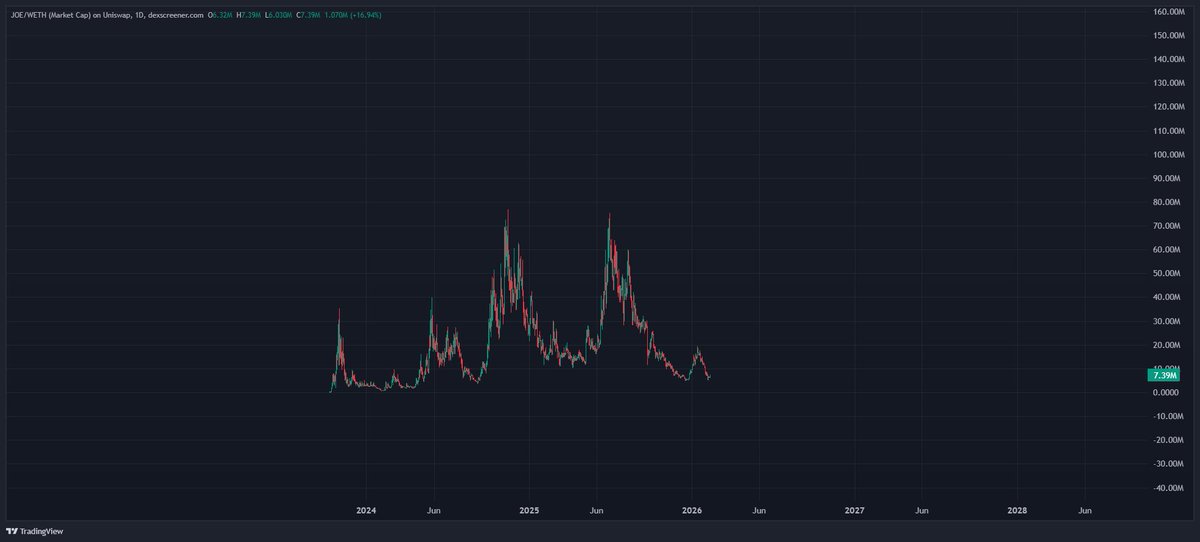This screenshot has width=1200, height=542.
Task: Click the high value H7.39M in header
Action: pos(248,15)
